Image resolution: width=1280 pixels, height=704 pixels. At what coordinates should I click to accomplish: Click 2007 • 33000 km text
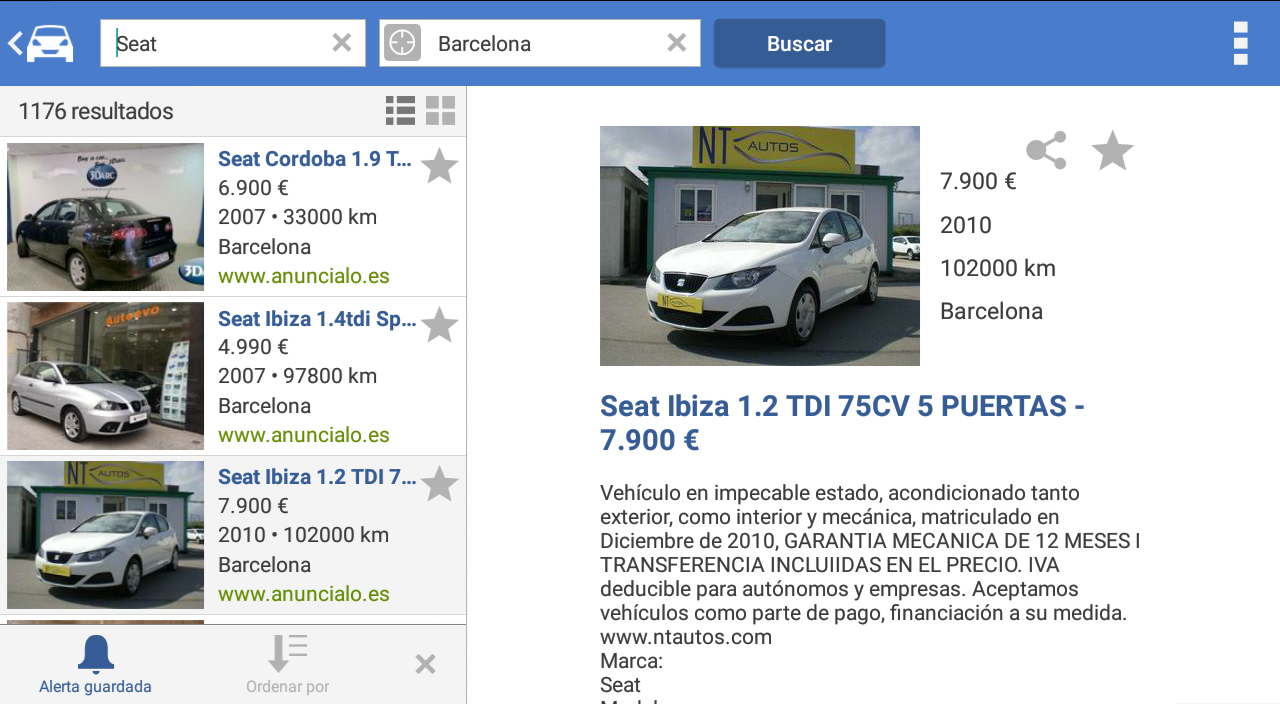[x=297, y=217]
